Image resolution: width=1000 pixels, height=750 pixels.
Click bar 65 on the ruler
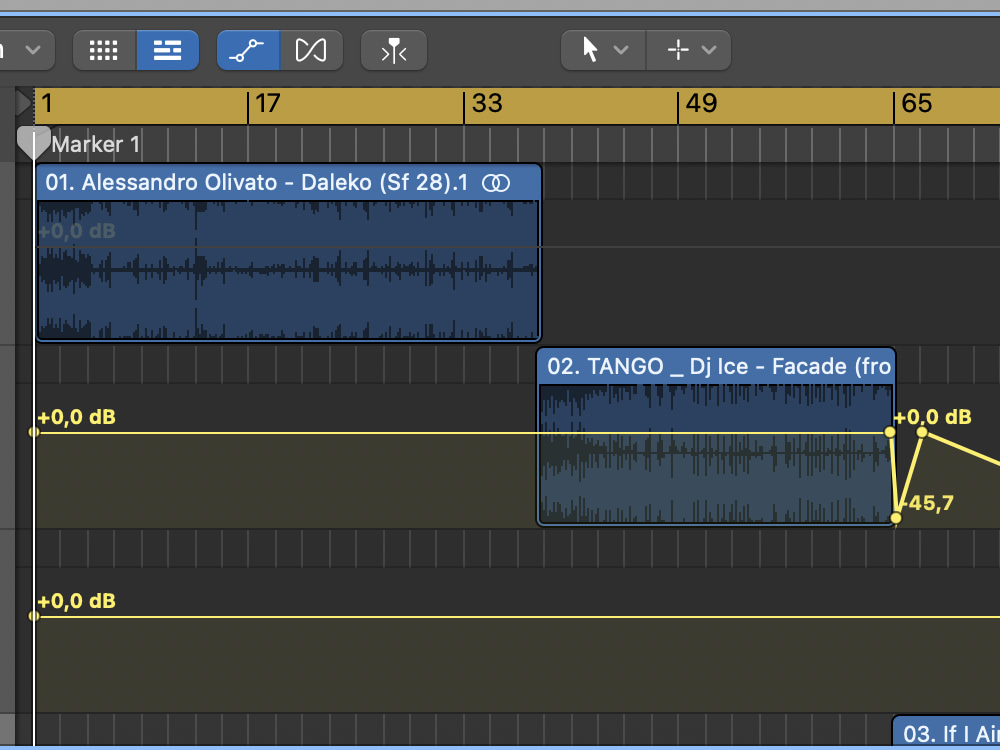(x=916, y=103)
